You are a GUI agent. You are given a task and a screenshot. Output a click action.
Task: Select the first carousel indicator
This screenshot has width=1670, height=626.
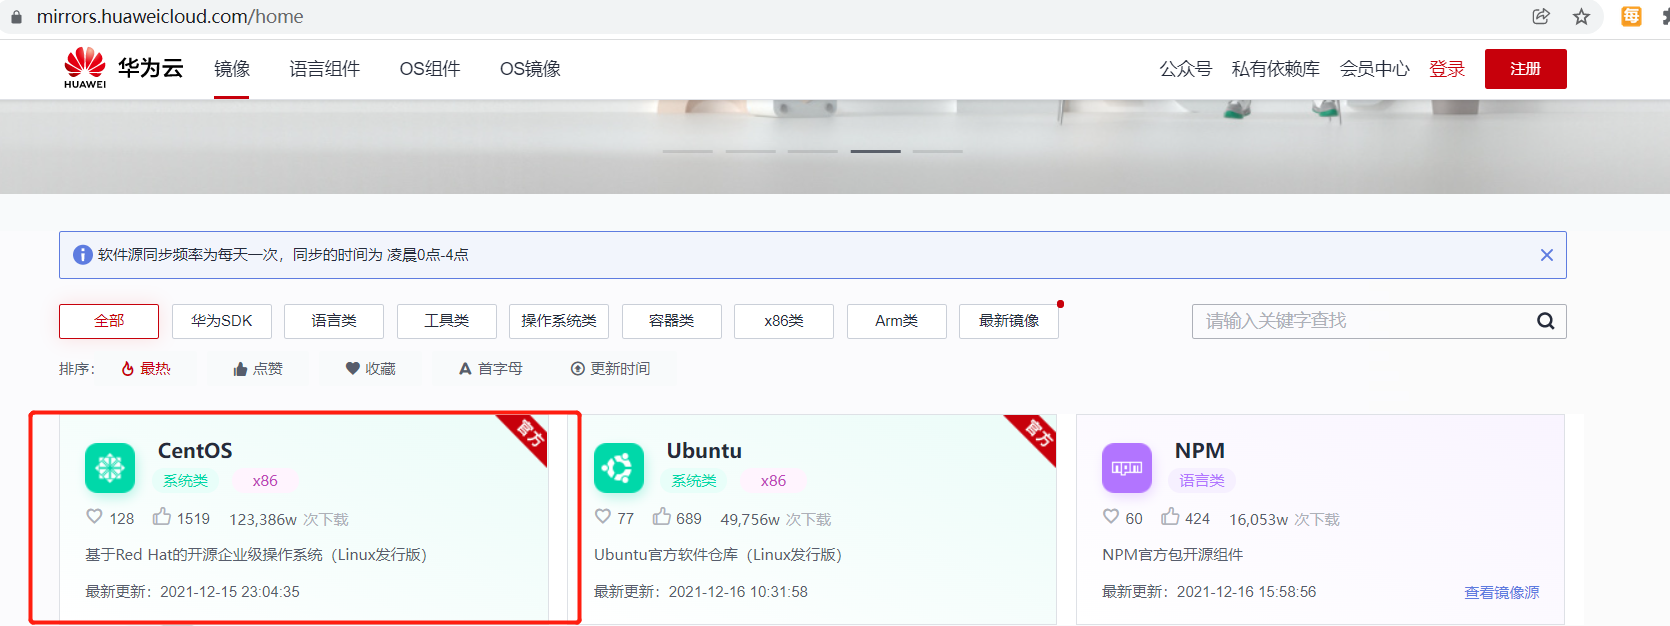(688, 151)
